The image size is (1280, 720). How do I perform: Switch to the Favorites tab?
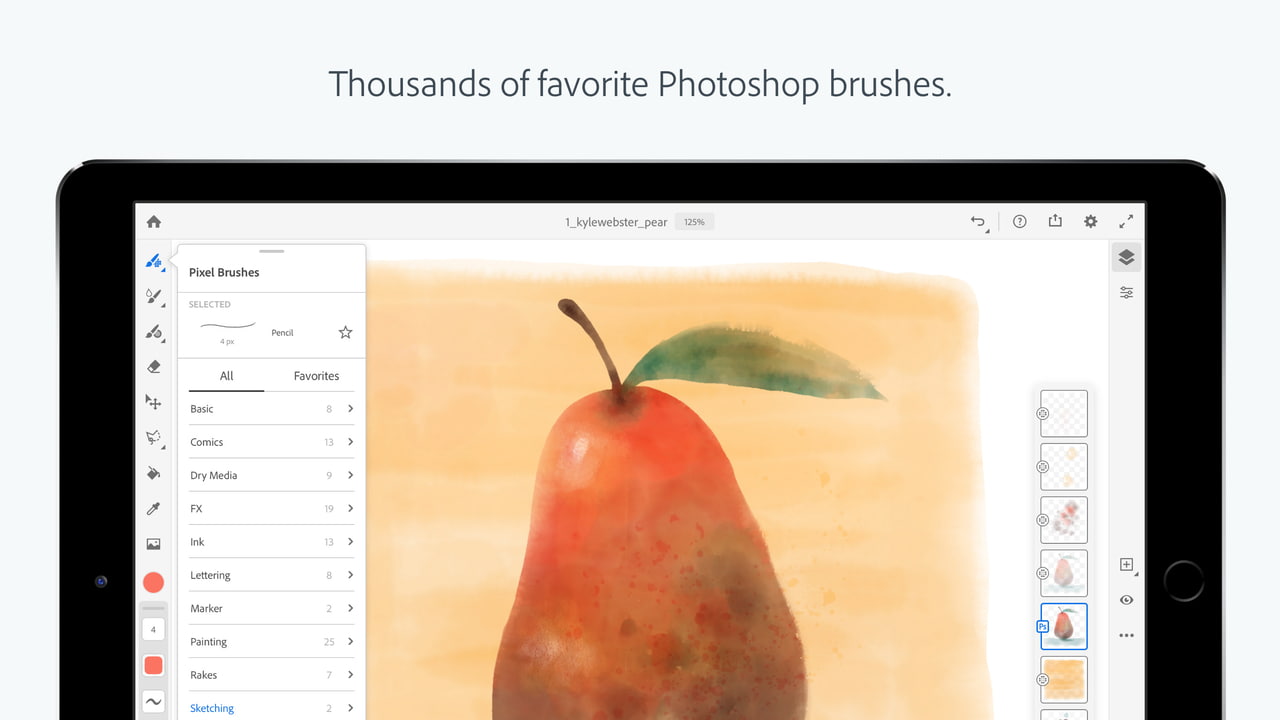coord(316,376)
